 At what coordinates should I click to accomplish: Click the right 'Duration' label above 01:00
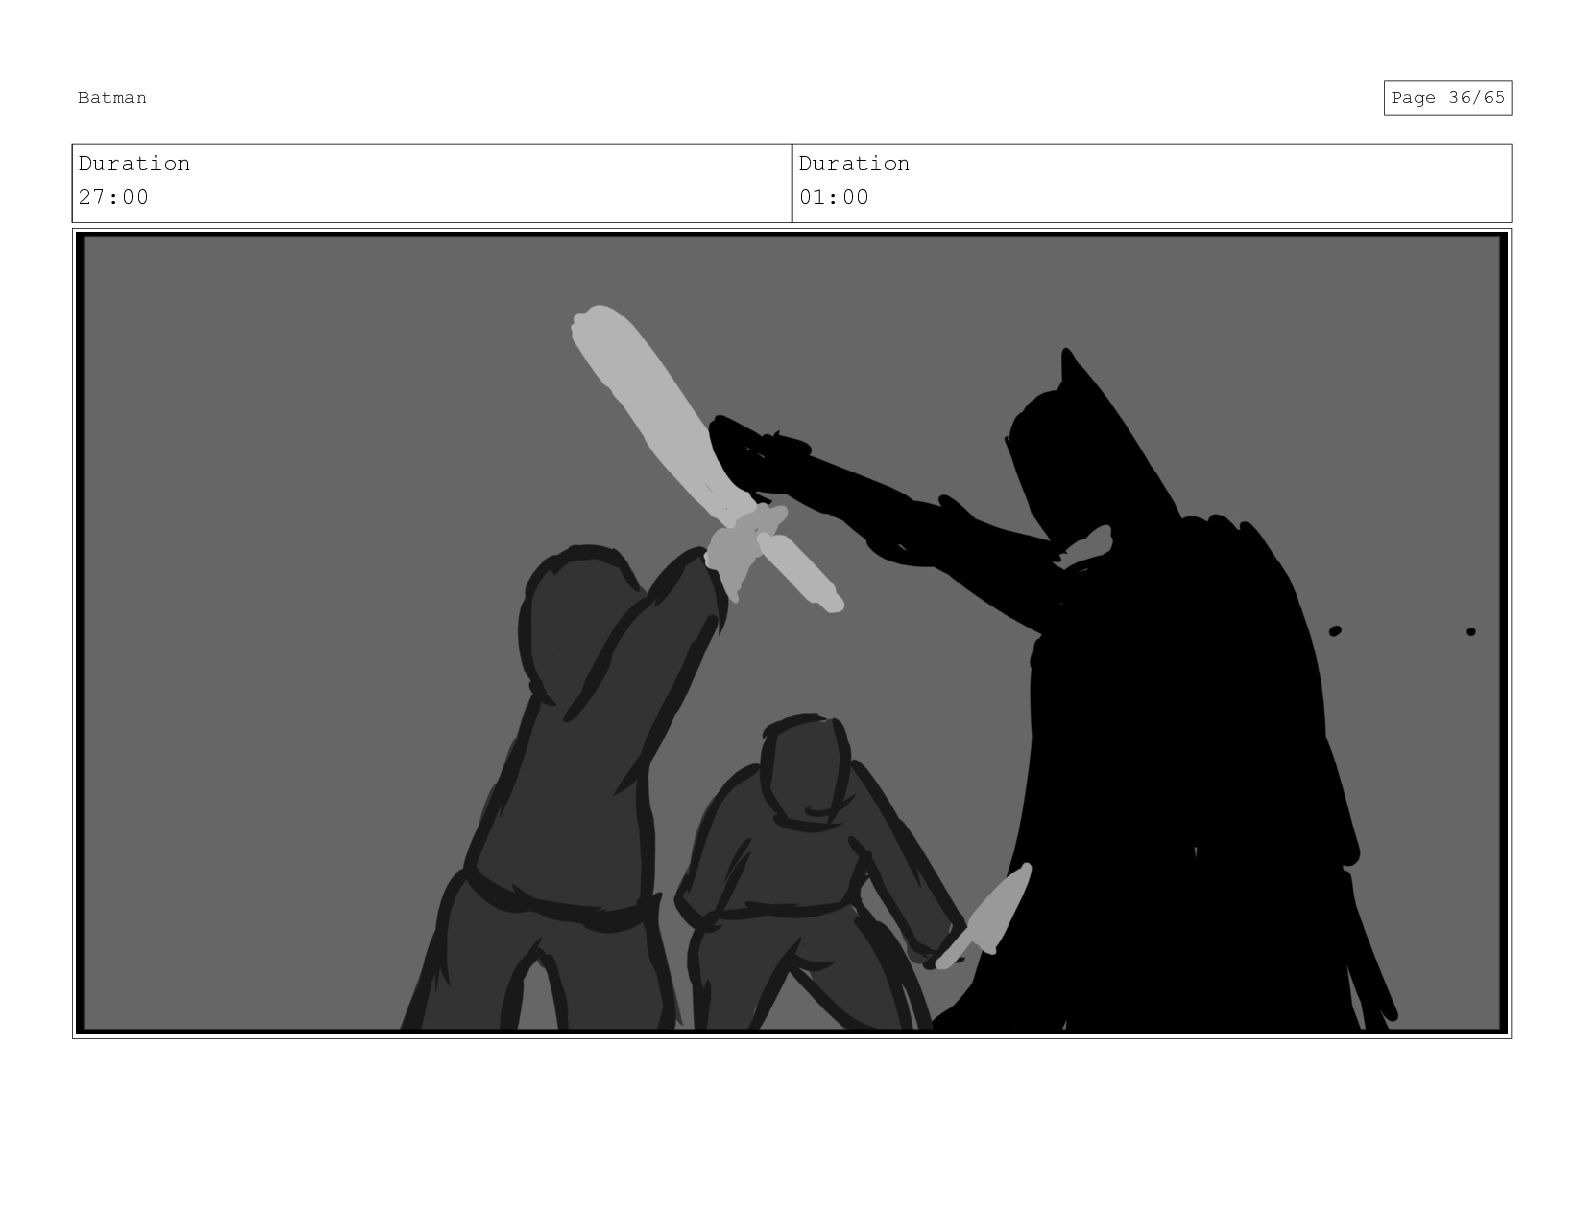pos(854,163)
